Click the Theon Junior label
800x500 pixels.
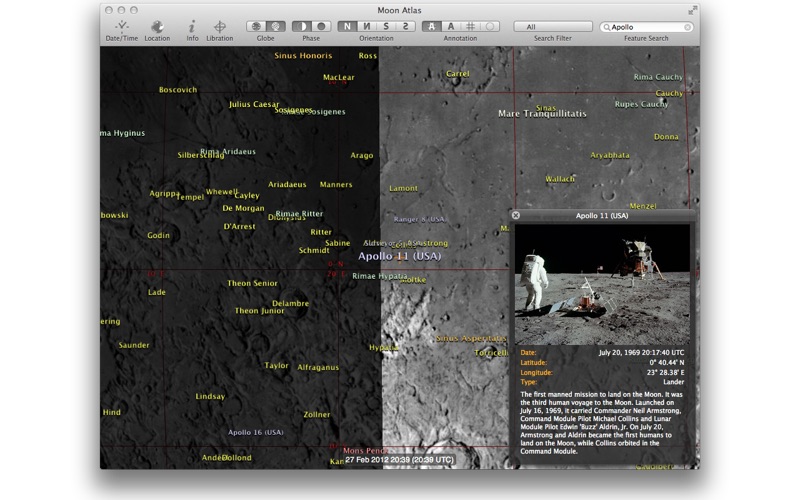259,311
